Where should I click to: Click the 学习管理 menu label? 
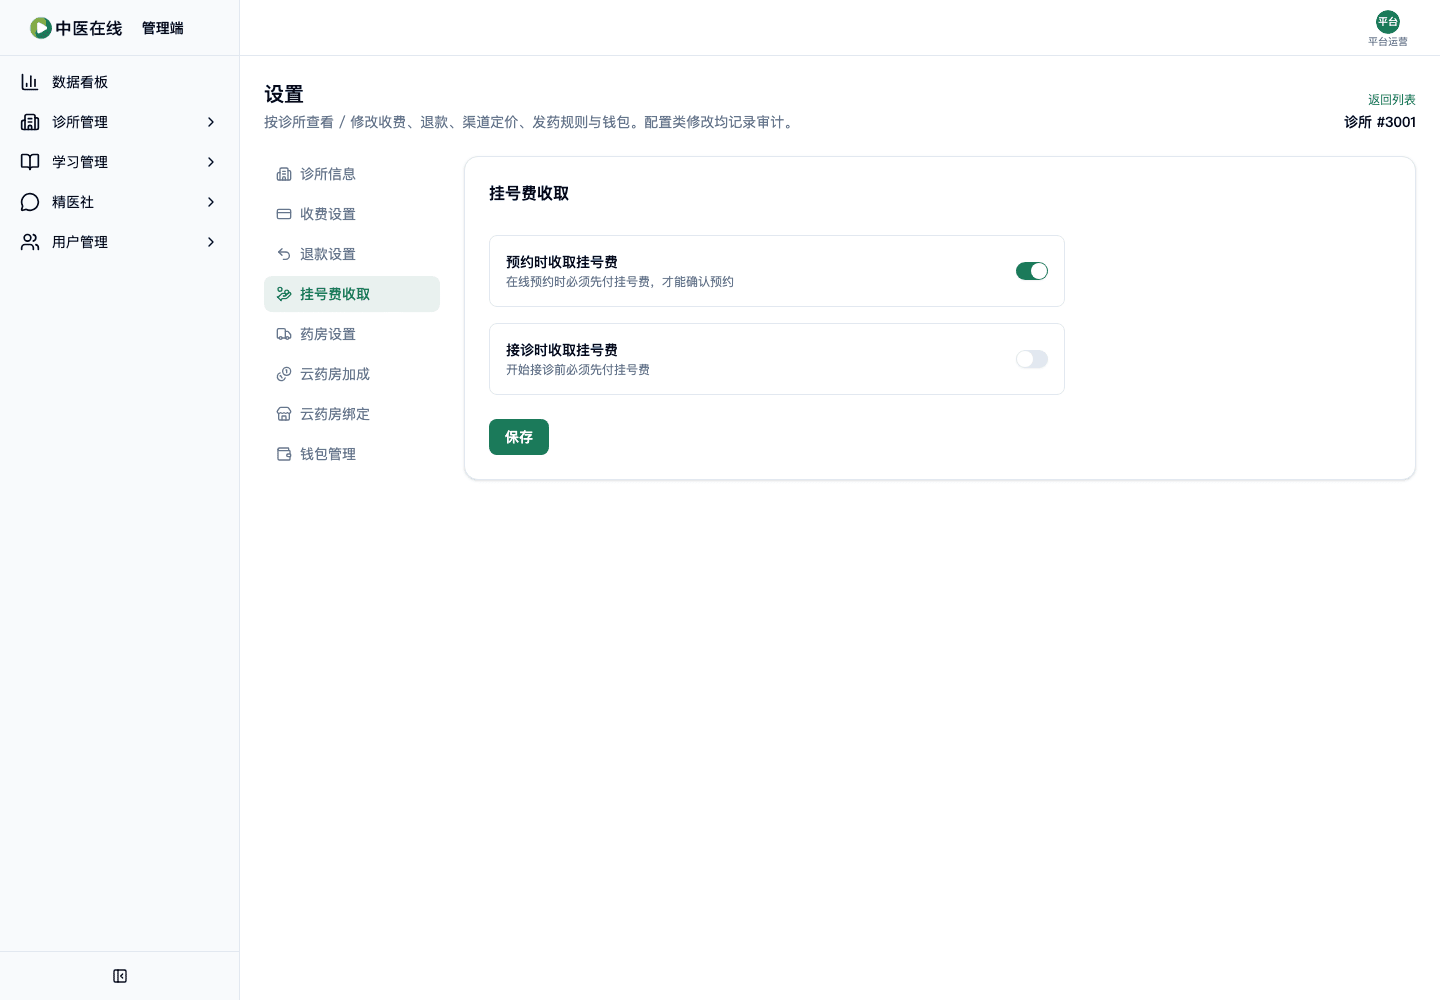[x=80, y=162]
